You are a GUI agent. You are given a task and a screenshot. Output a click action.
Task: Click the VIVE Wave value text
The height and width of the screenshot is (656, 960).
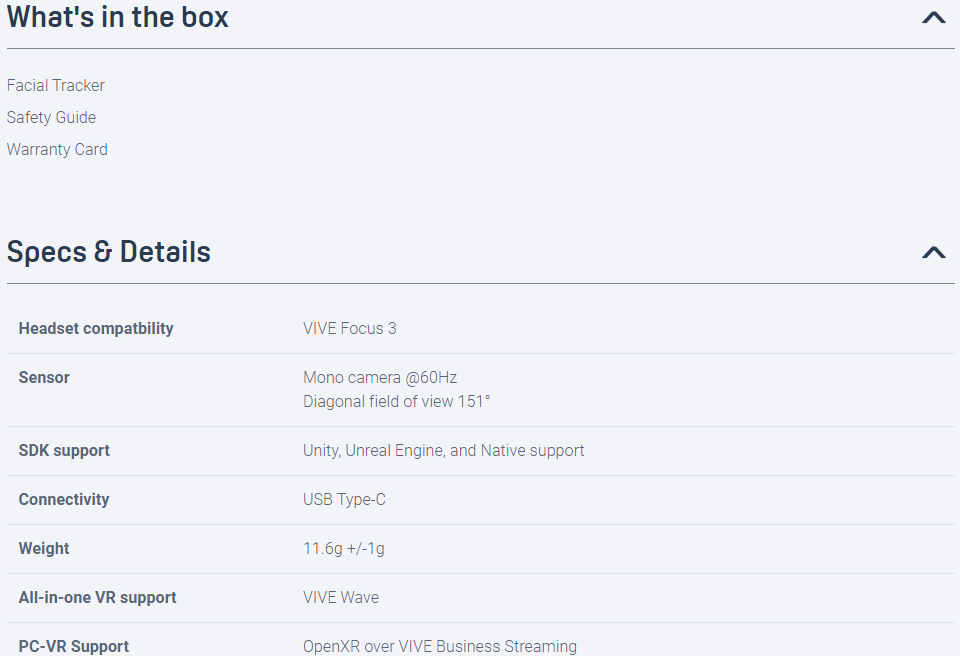[341, 598]
